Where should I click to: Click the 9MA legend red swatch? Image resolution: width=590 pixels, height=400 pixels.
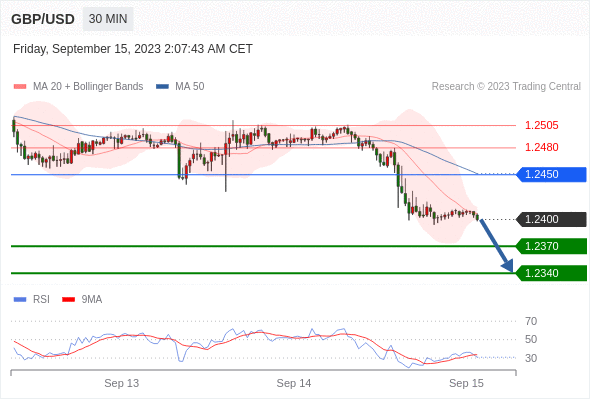coord(68,300)
